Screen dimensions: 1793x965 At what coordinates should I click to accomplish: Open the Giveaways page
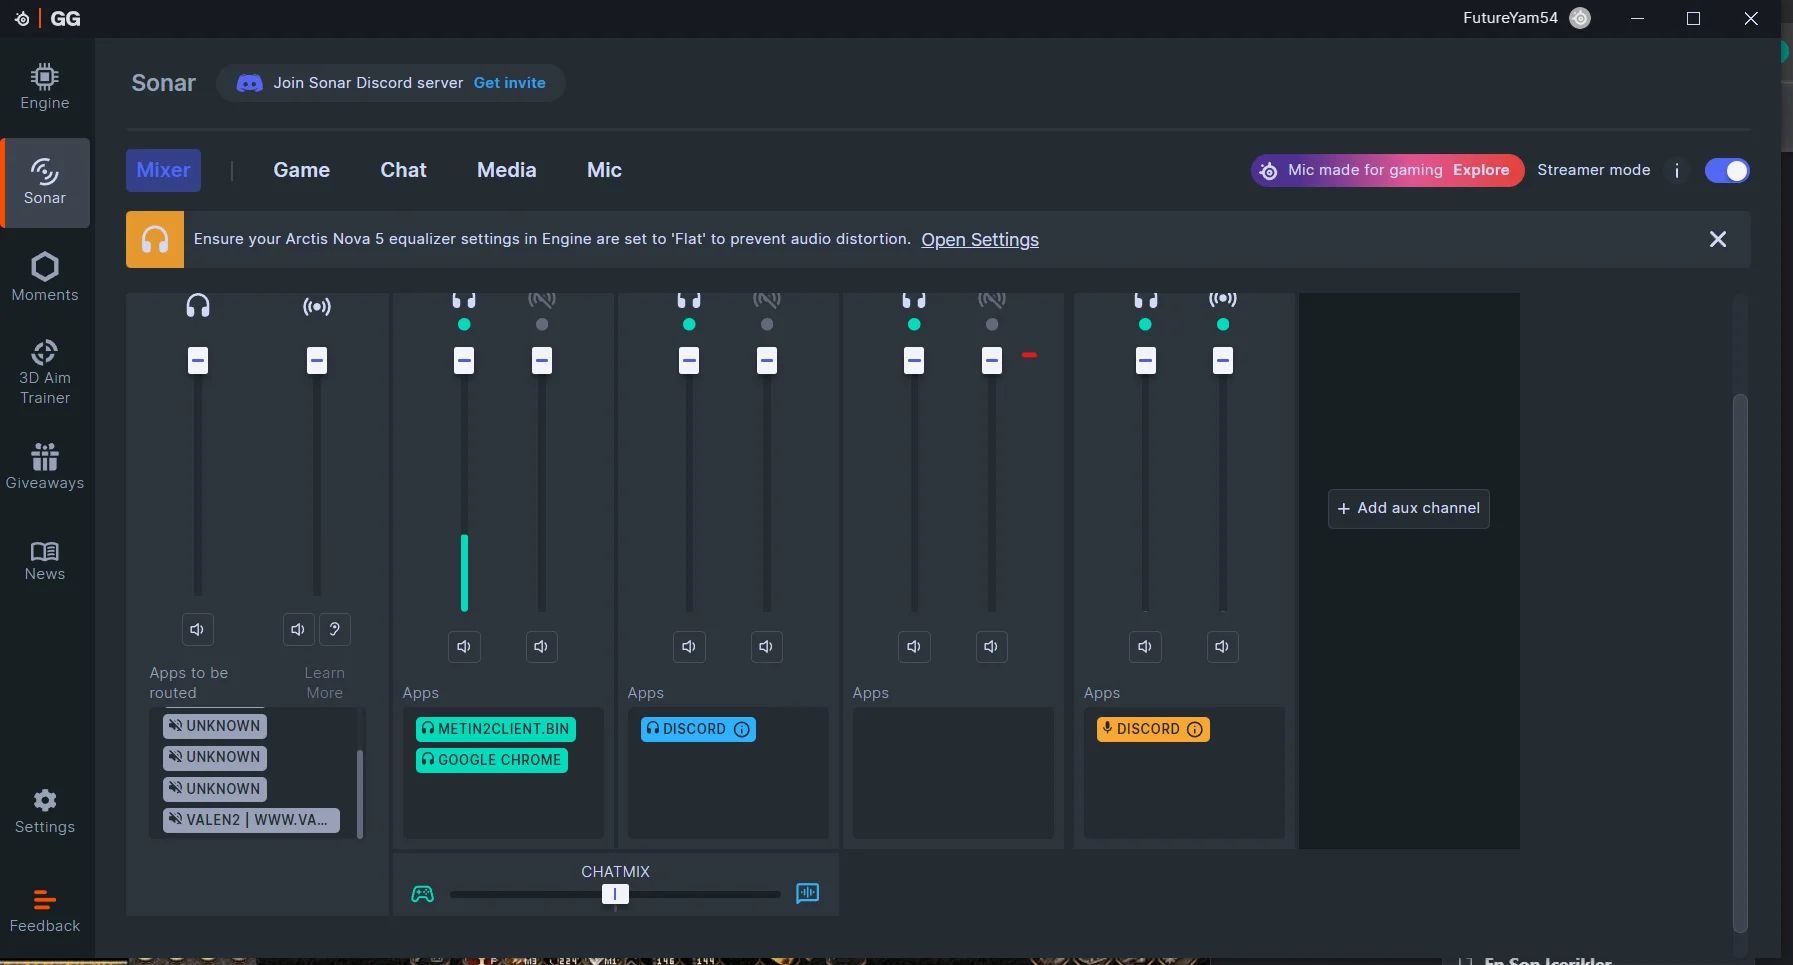pyautogui.click(x=45, y=467)
